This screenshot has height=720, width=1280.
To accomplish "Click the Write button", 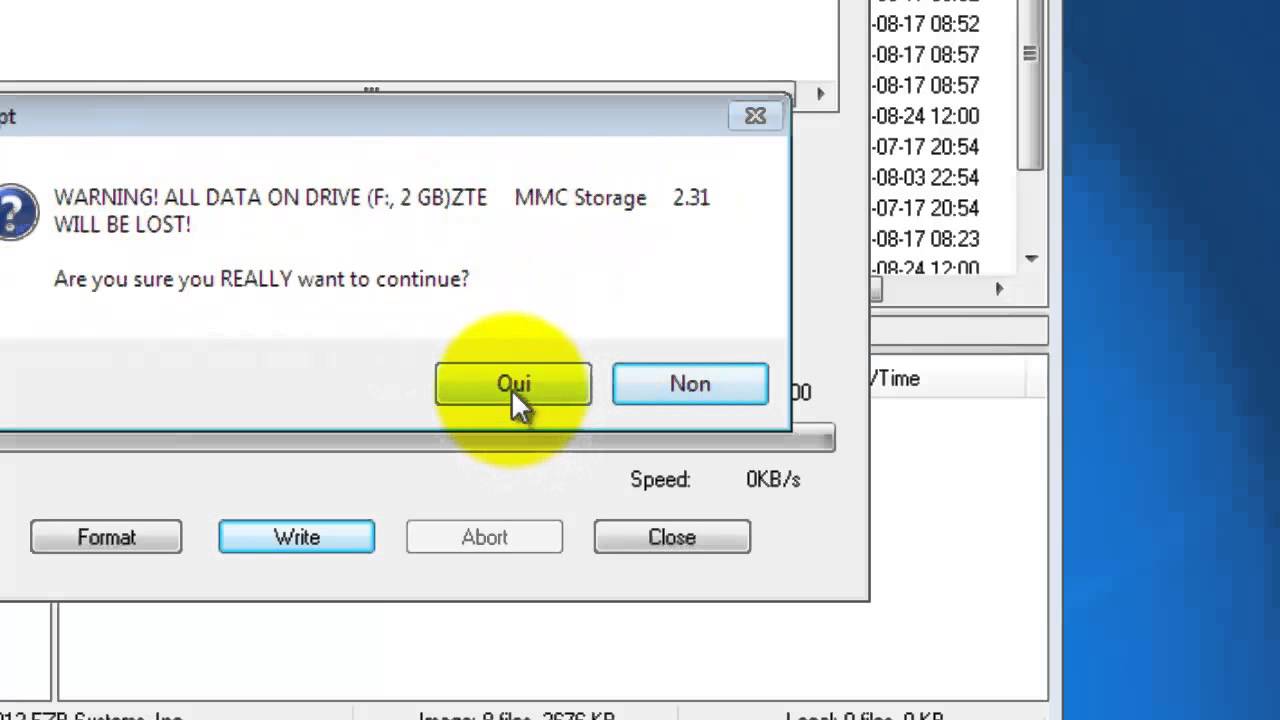I will pyautogui.click(x=297, y=537).
